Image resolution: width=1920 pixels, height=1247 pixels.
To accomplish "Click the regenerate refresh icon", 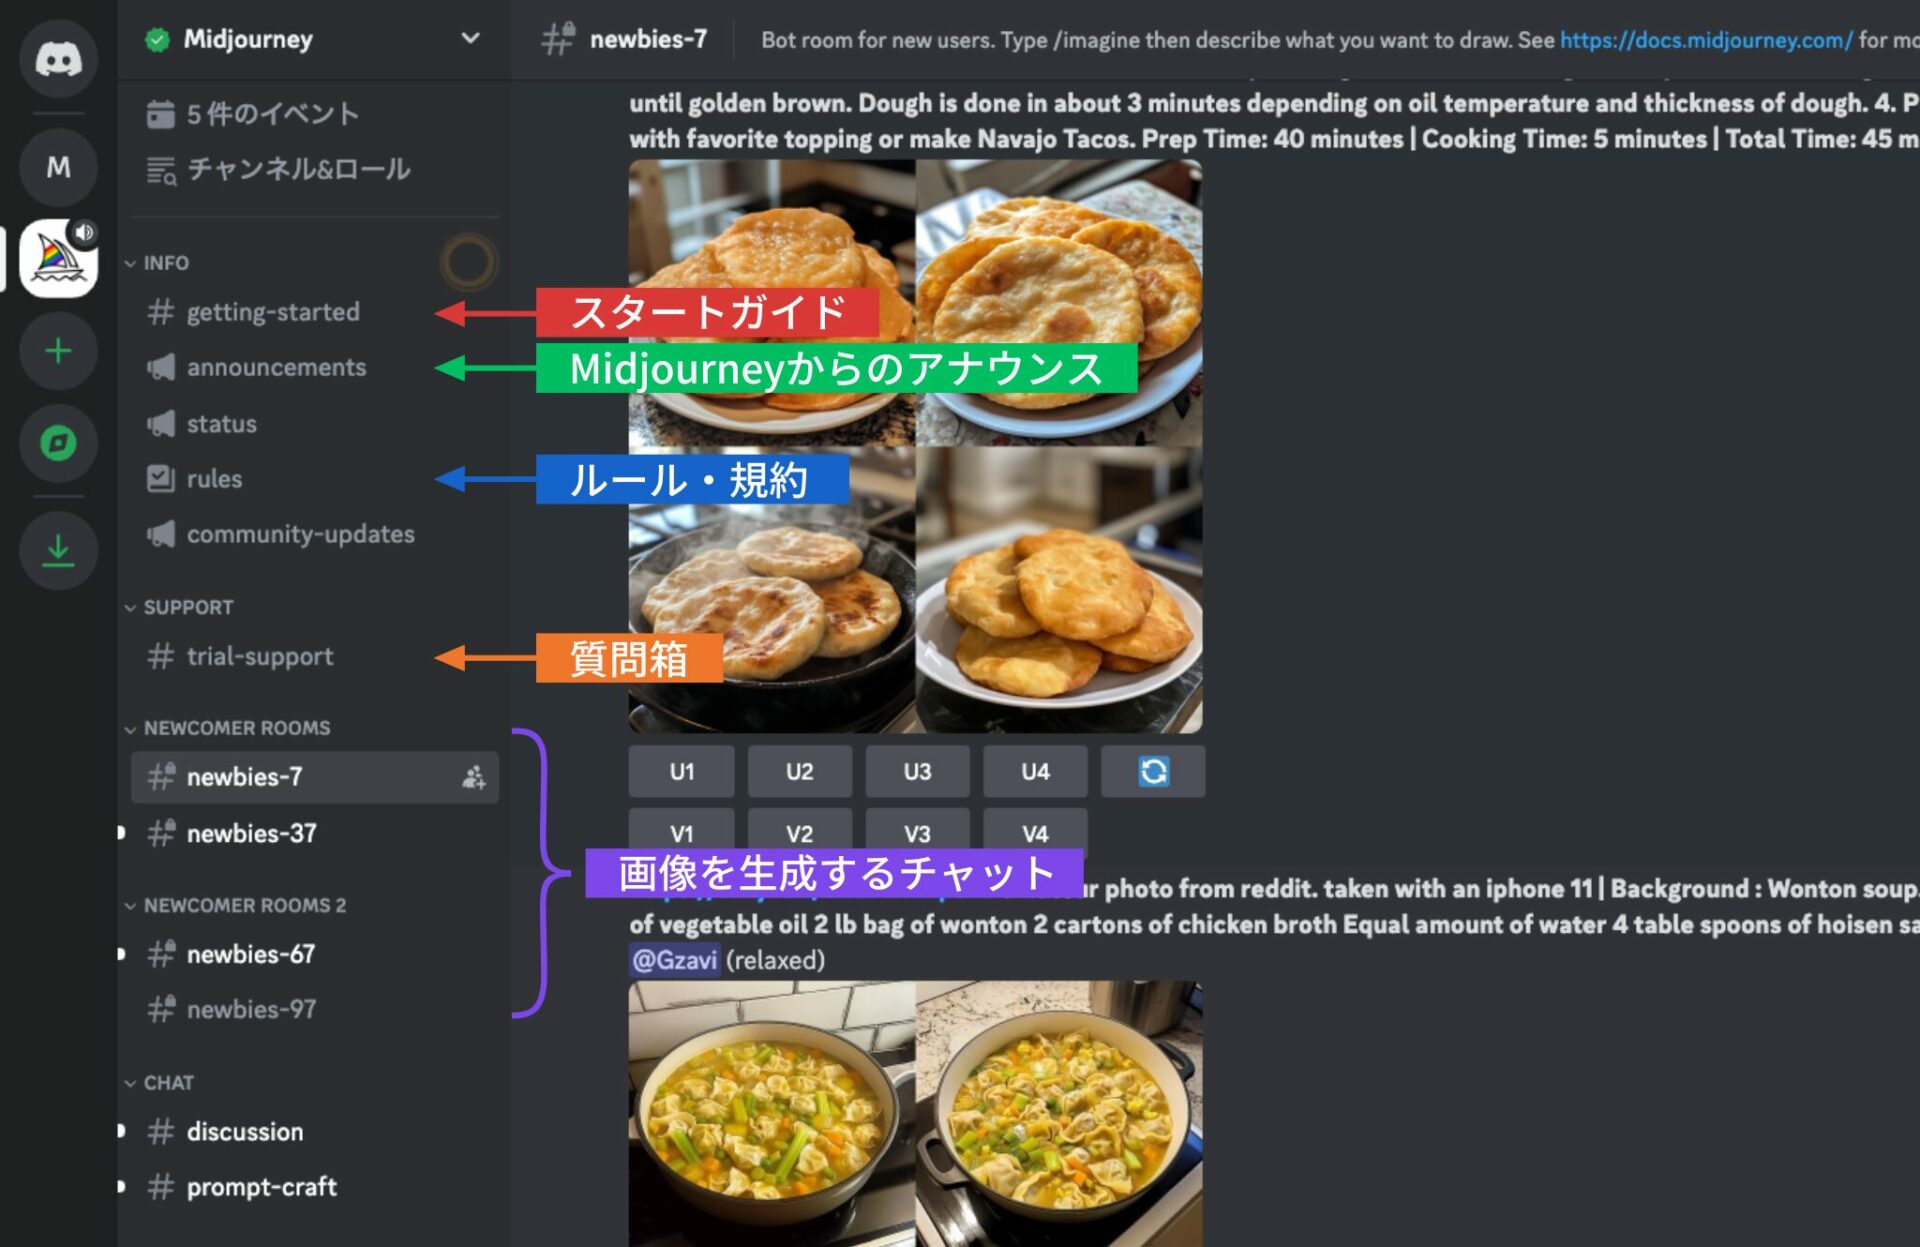I will tap(1153, 771).
